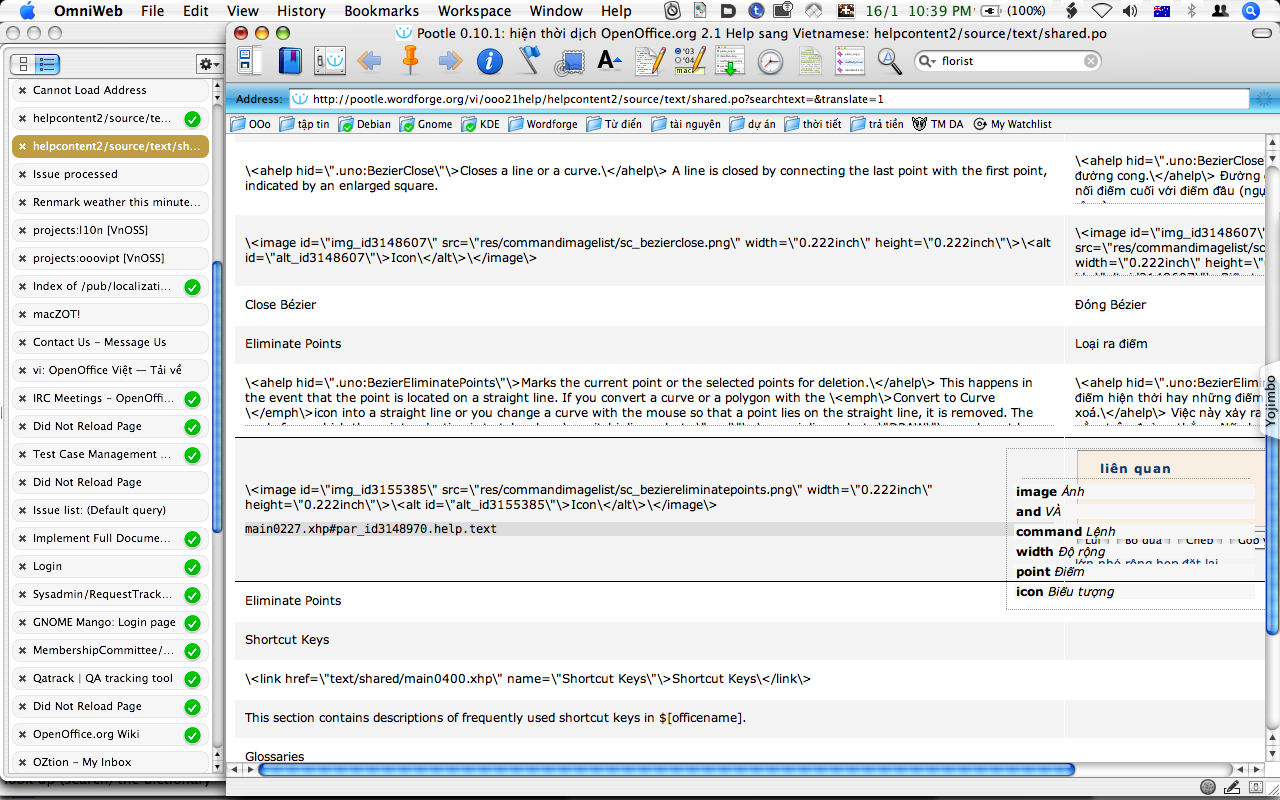
Task: Click the main0227.xhp#par_id3148970.help.text location line
Action: pyautogui.click(x=371, y=528)
